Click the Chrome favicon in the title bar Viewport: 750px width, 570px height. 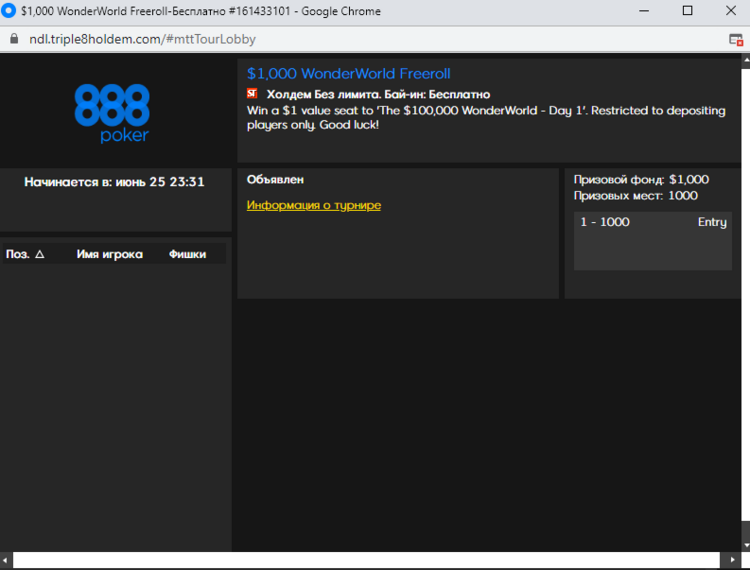[x=9, y=11]
